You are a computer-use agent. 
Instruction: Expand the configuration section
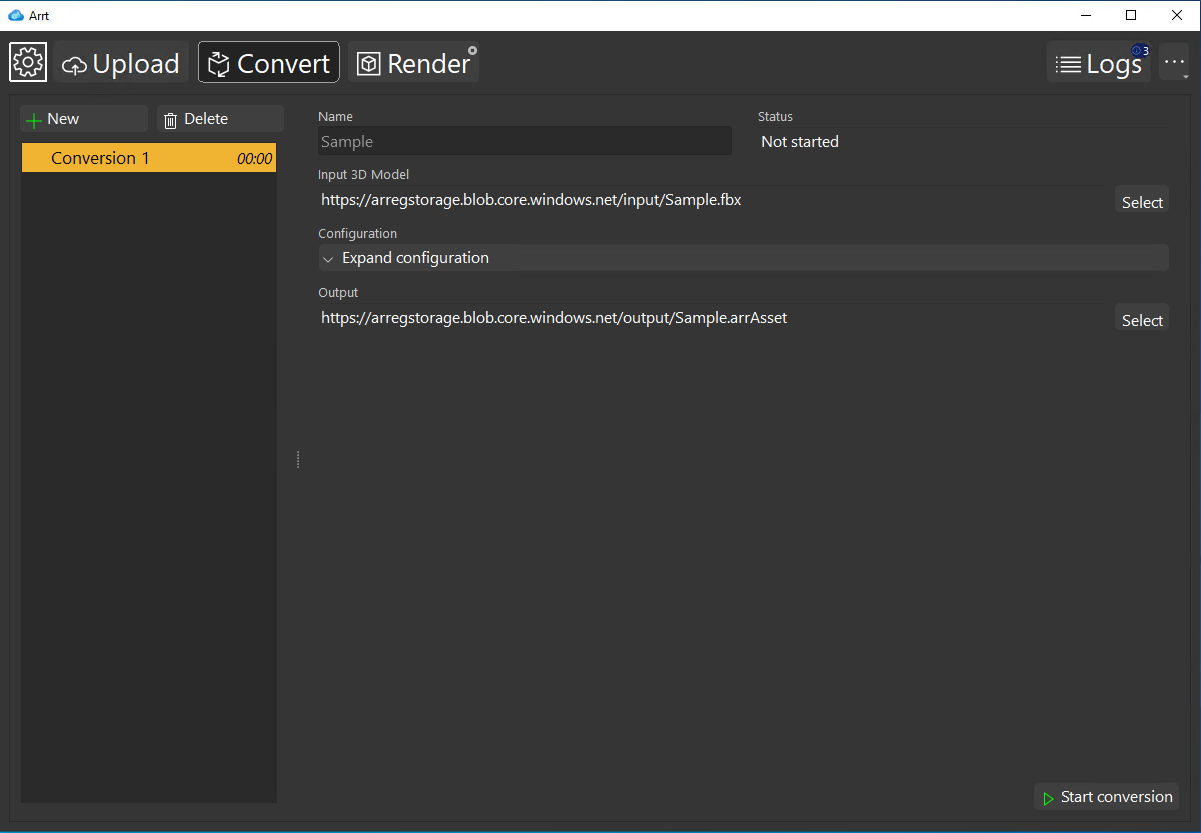pyautogui.click(x=743, y=258)
